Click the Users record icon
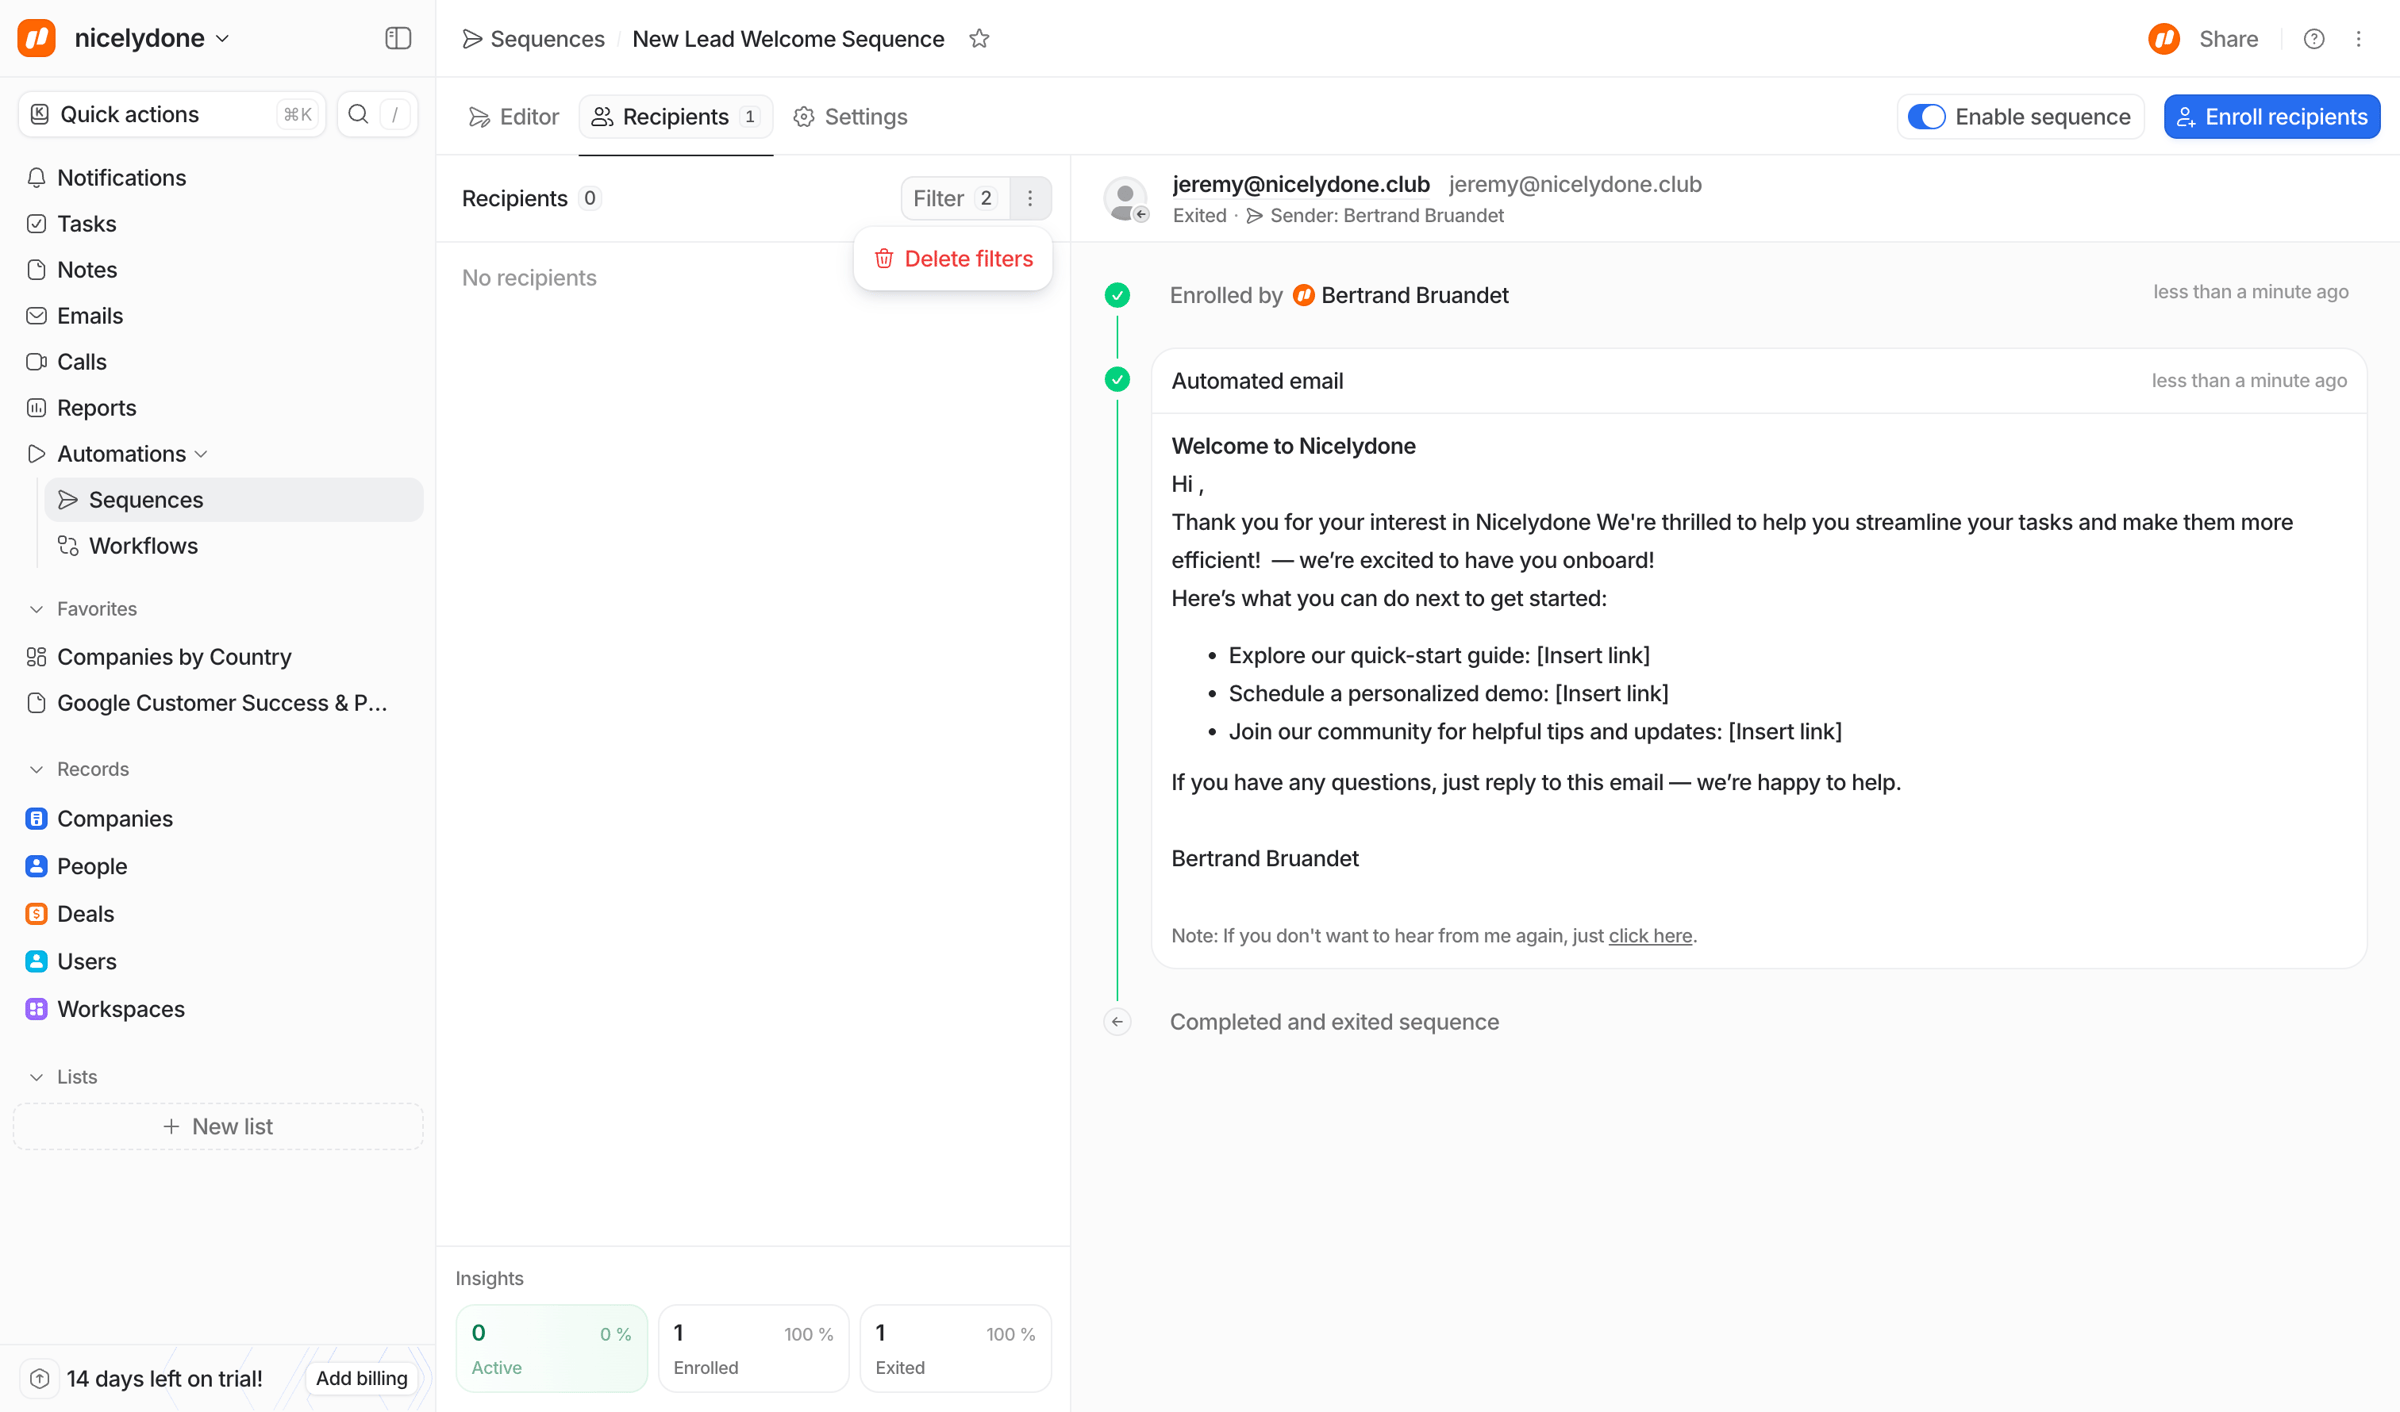This screenshot has height=1412, width=2400. coord(37,961)
